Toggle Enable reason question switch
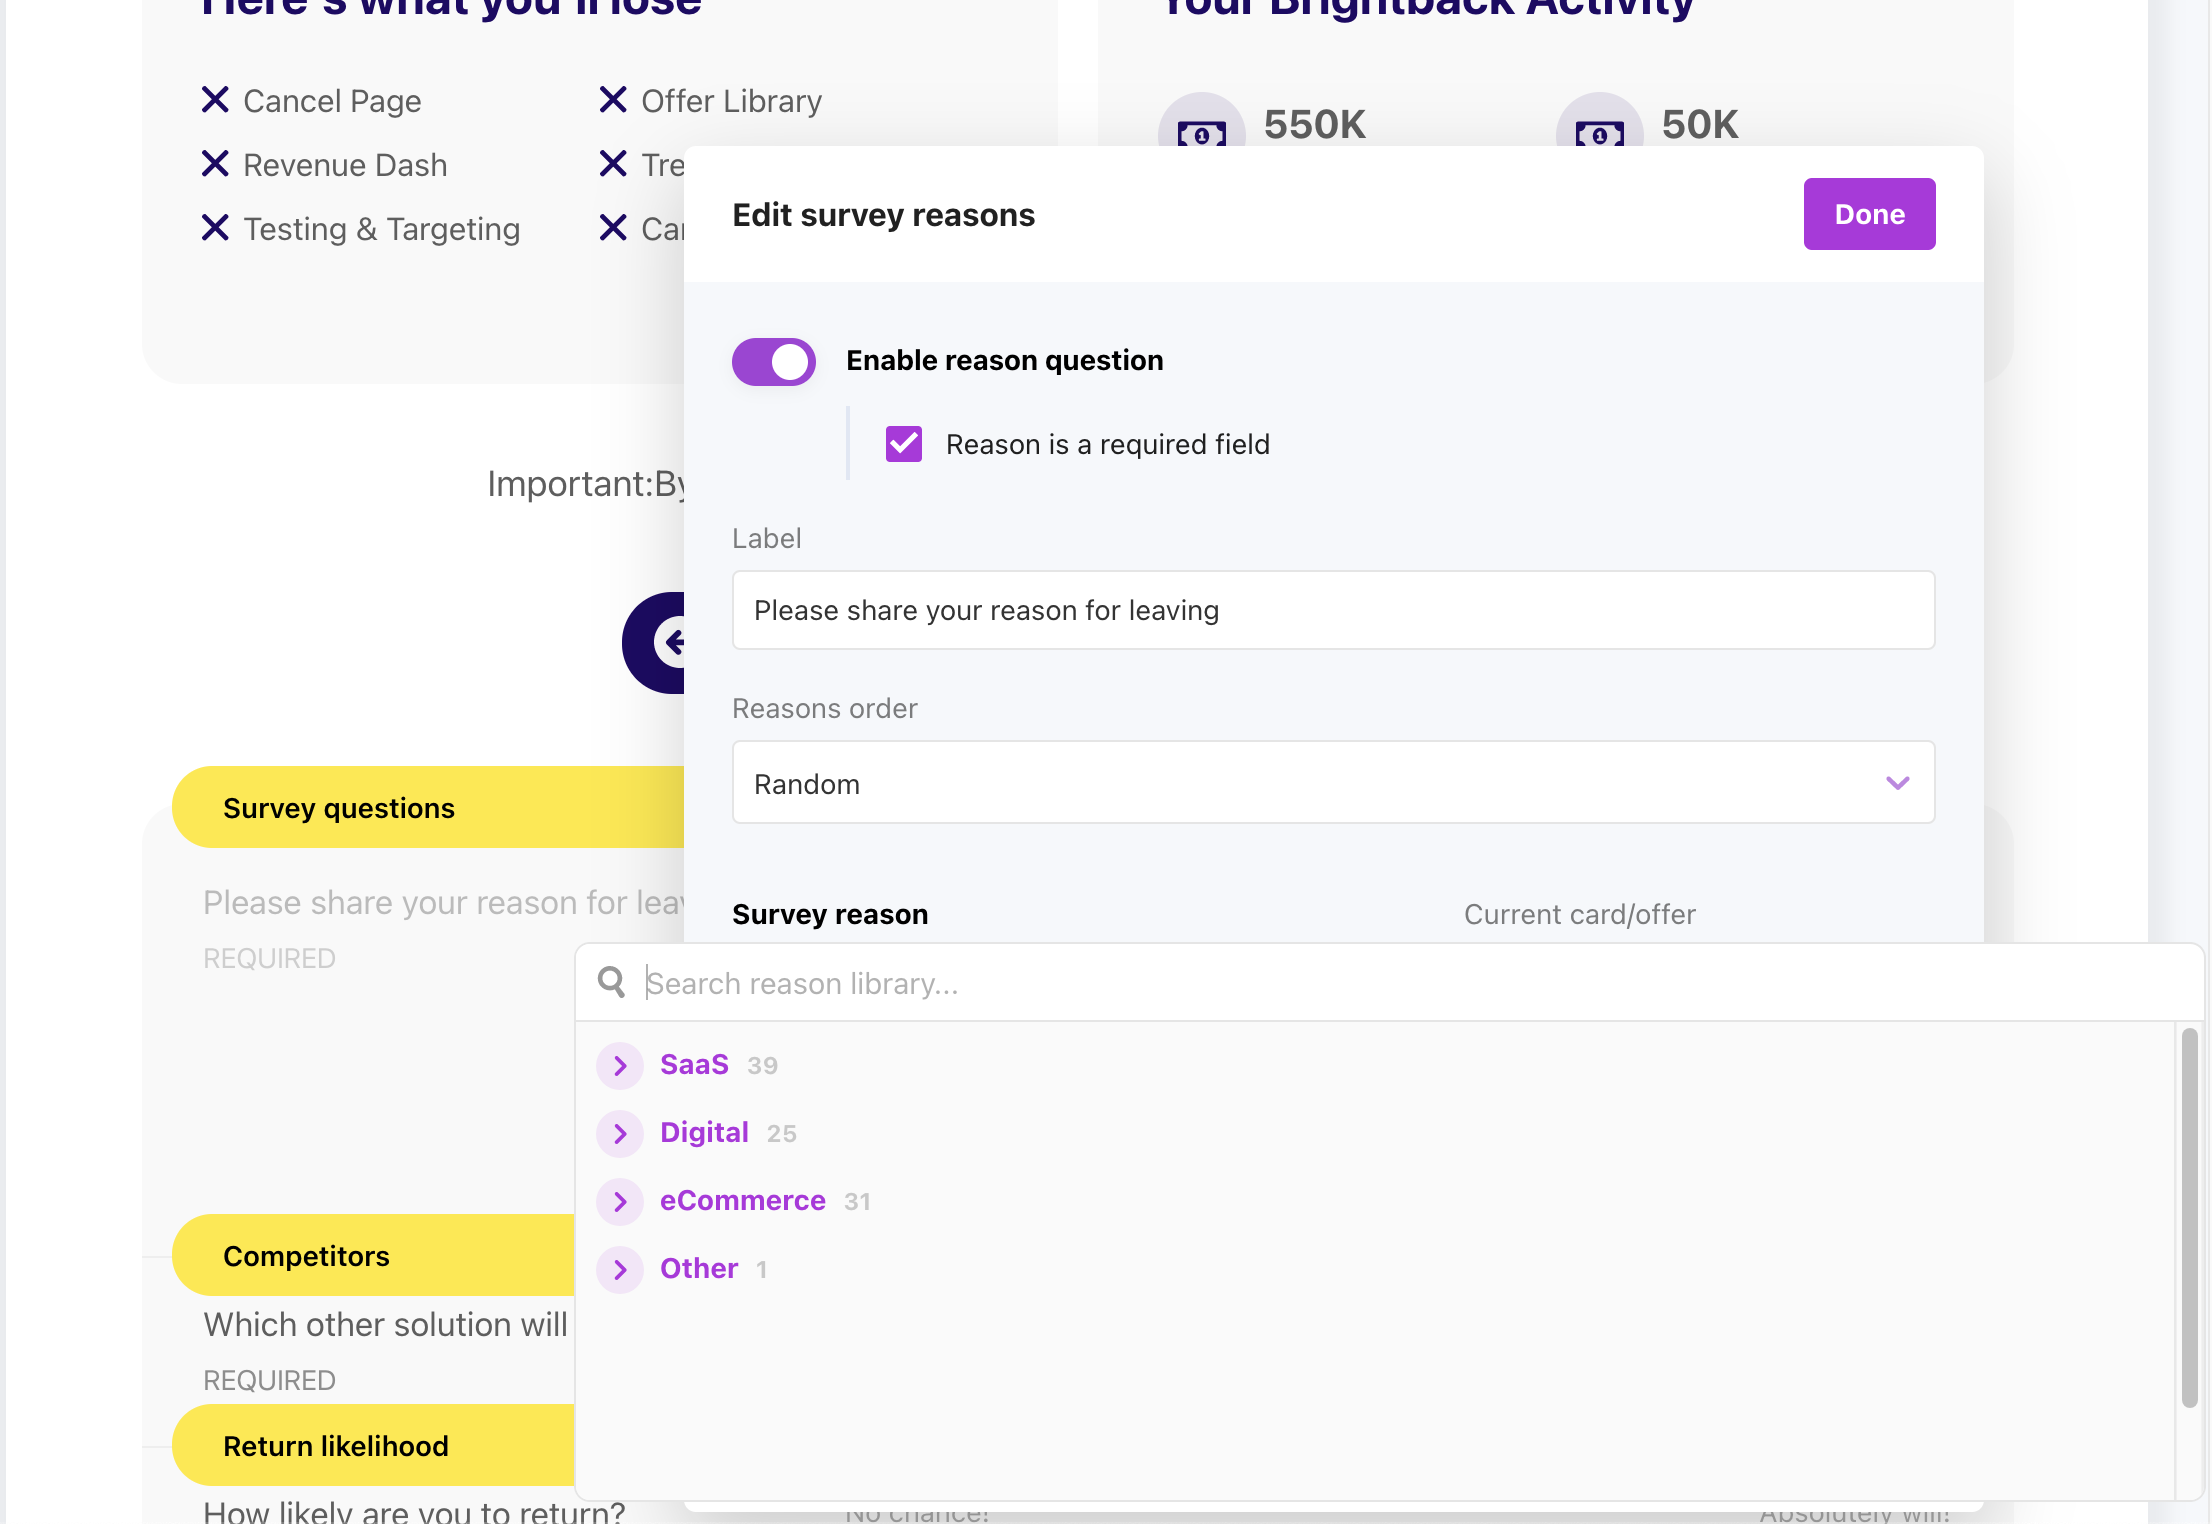 click(x=774, y=361)
